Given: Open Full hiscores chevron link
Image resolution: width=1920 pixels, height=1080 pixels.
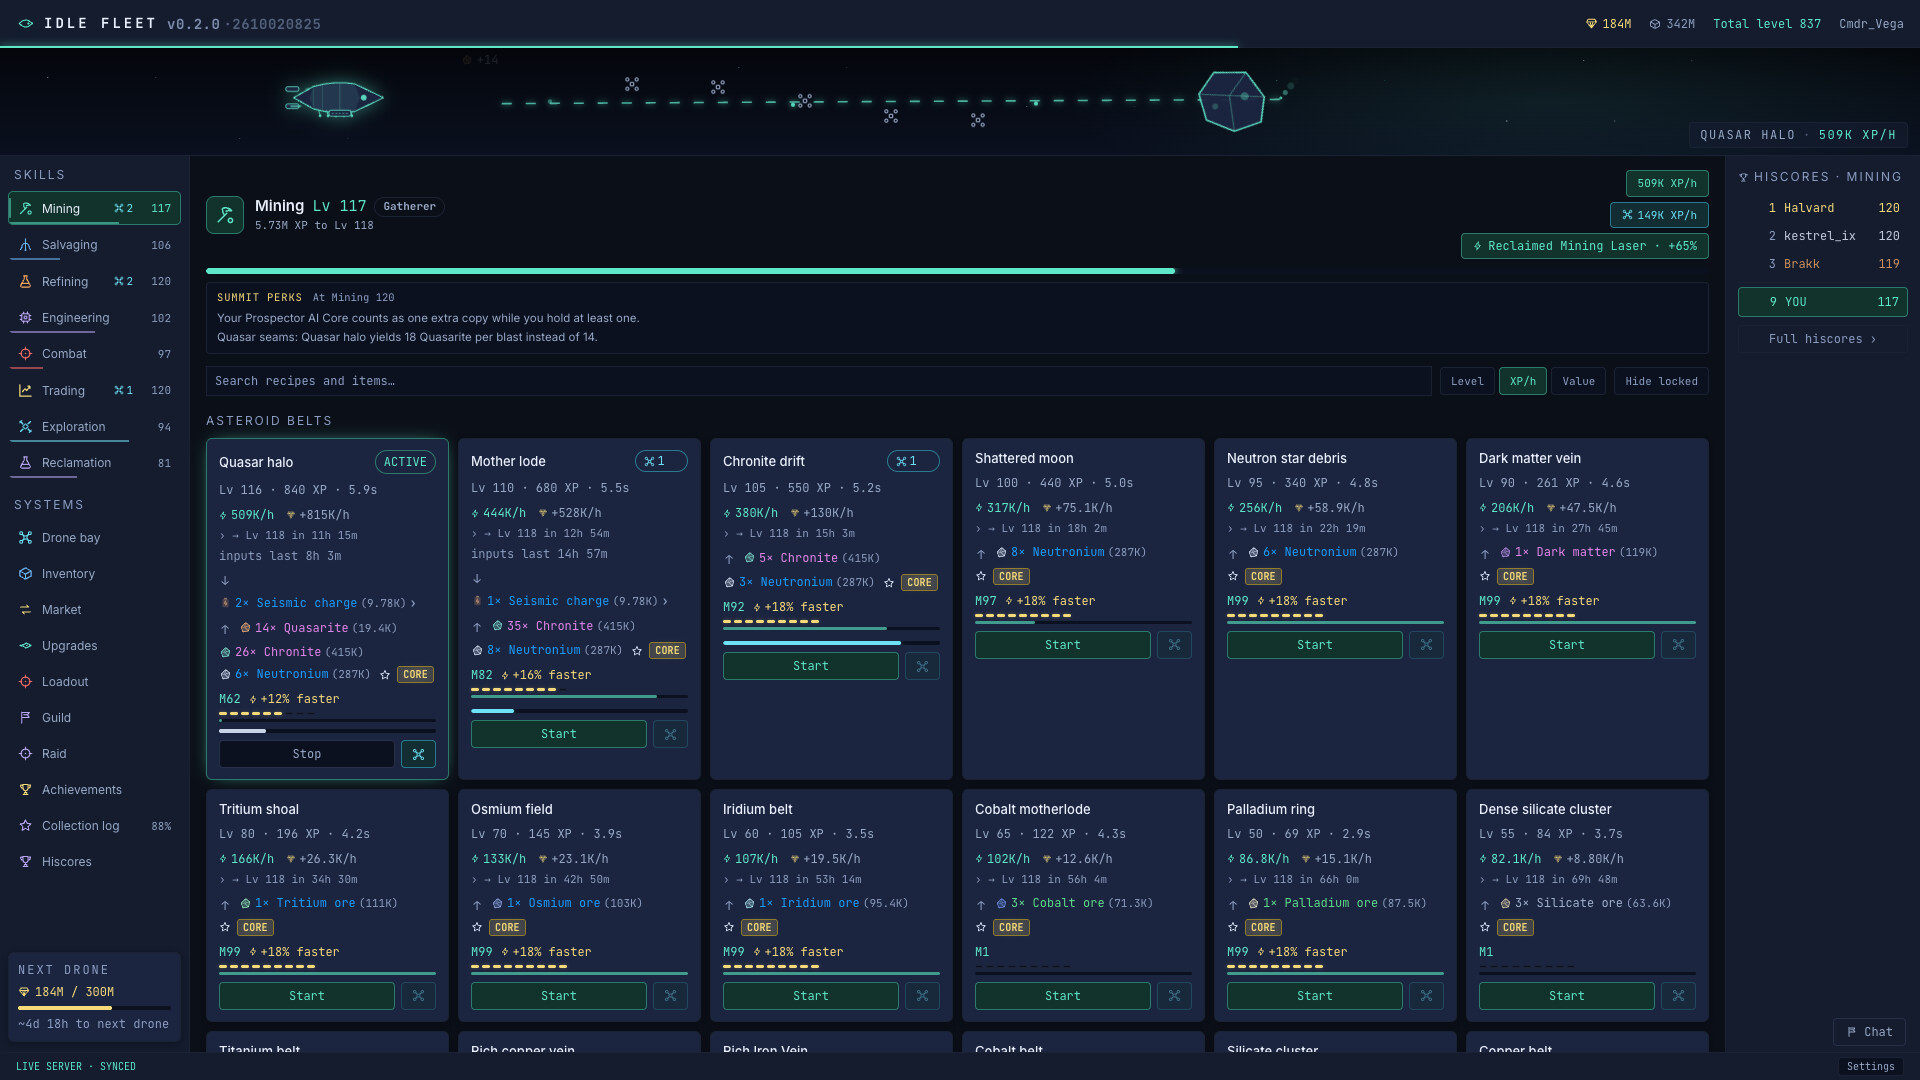Looking at the screenshot, I should [1822, 339].
